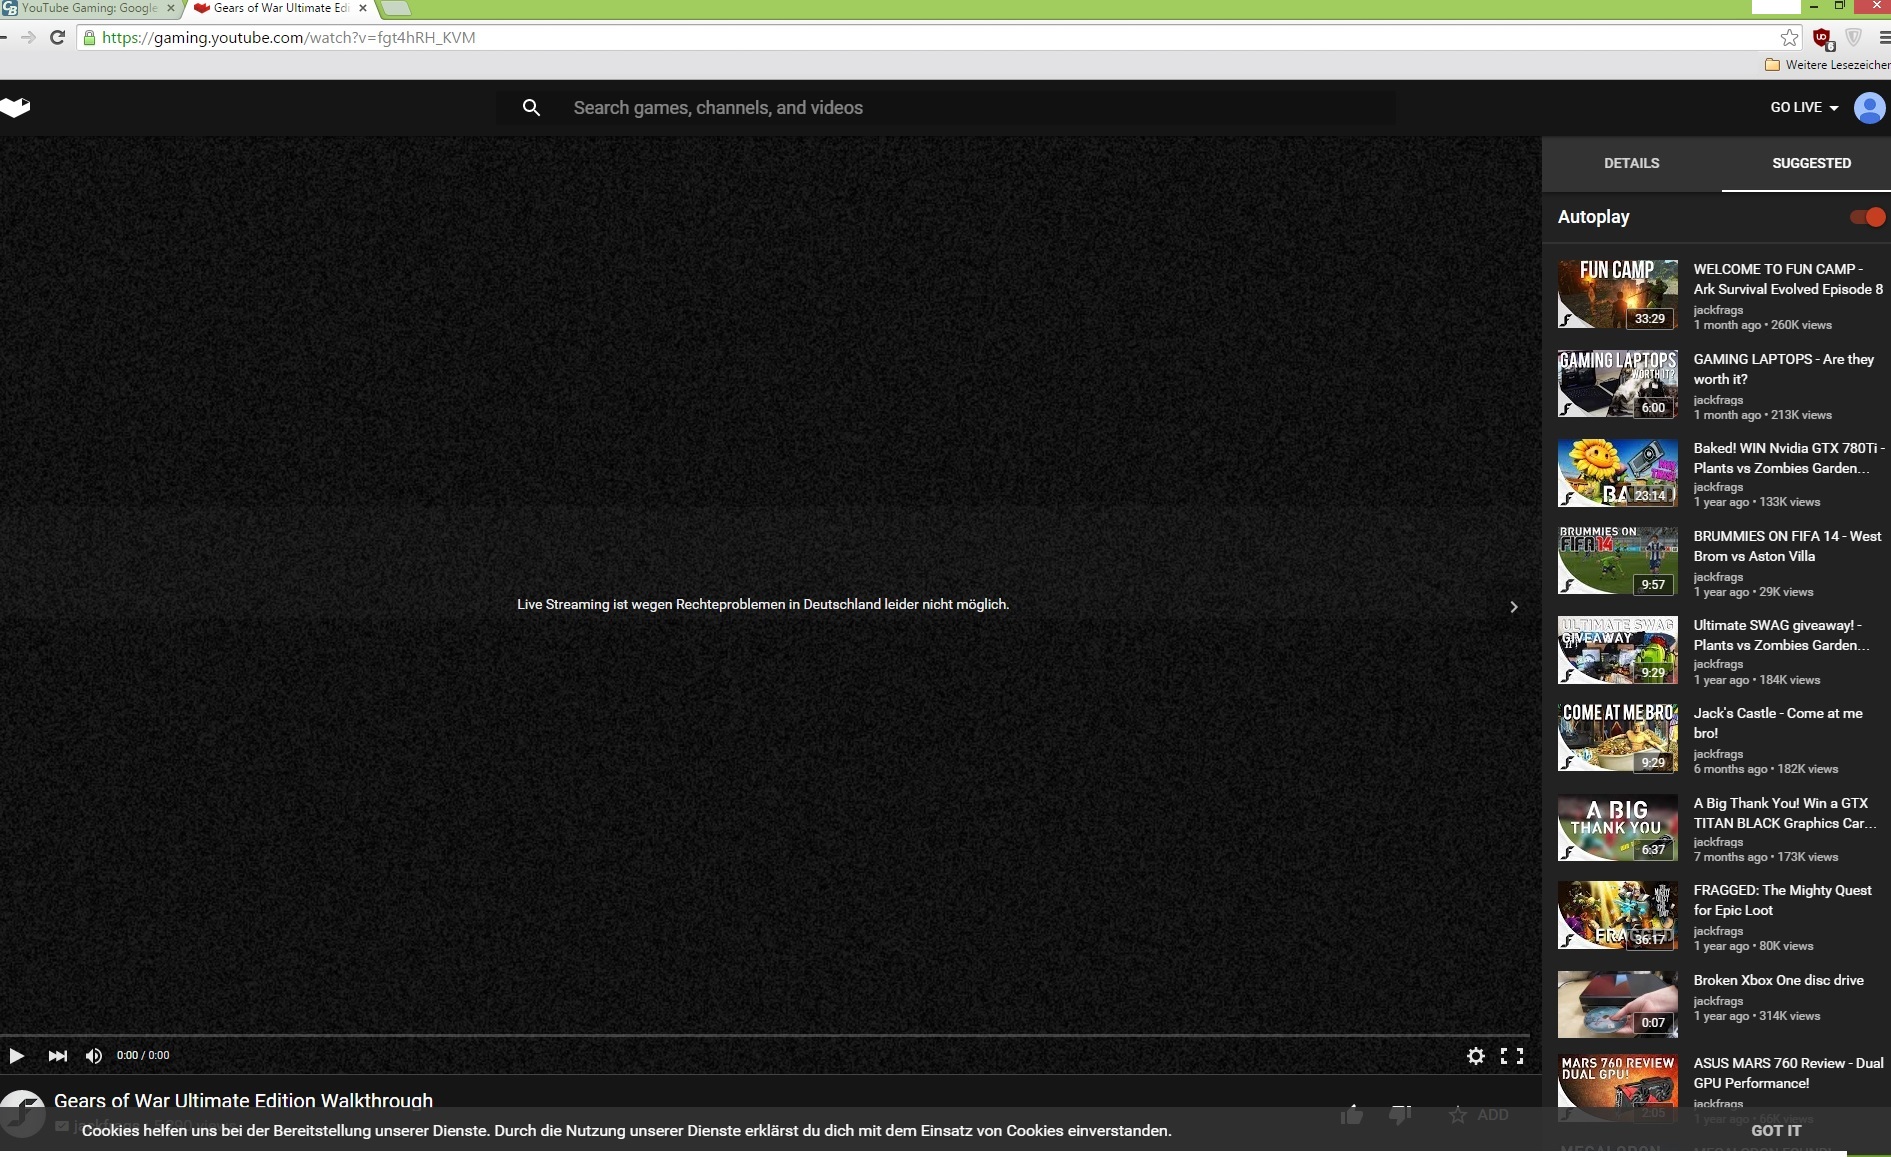Click Gears of War Ultimate Edition Walkthrough title
Image resolution: width=1891 pixels, height=1157 pixels.
pyautogui.click(x=243, y=1100)
